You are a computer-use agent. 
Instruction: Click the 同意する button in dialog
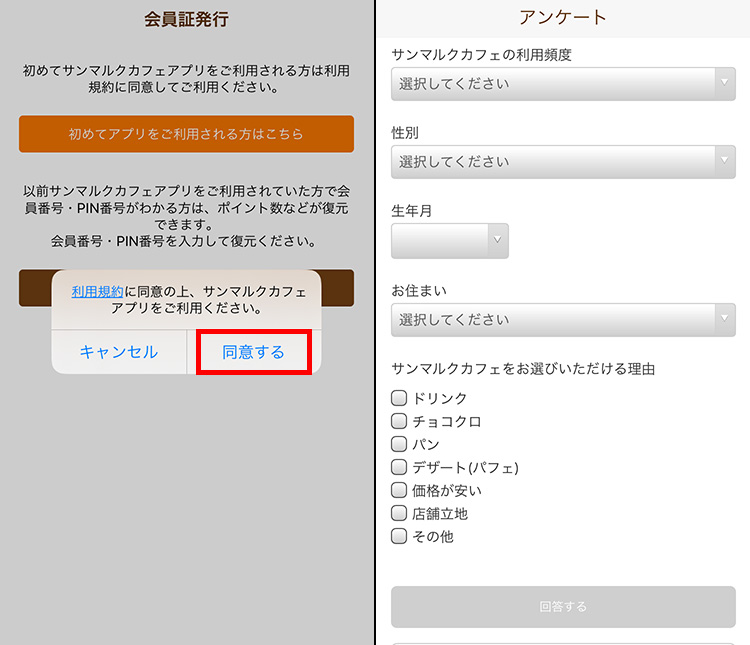point(254,352)
